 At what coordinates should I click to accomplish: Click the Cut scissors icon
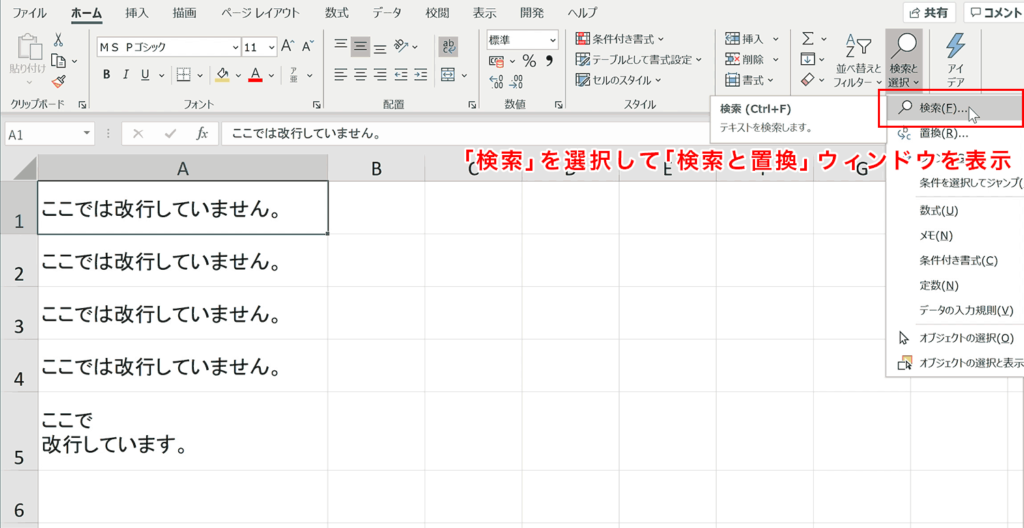58,40
